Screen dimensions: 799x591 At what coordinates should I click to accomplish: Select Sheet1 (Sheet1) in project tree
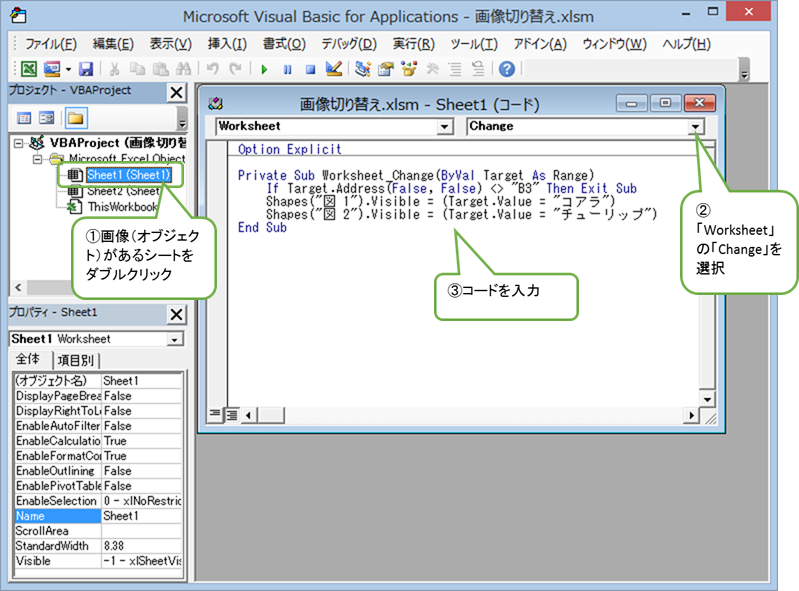(x=128, y=175)
